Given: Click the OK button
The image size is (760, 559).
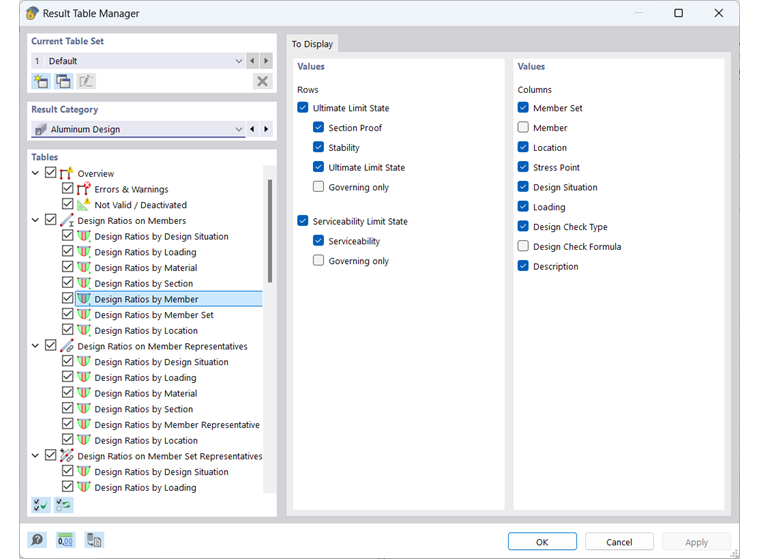Looking at the screenshot, I should point(541,541).
